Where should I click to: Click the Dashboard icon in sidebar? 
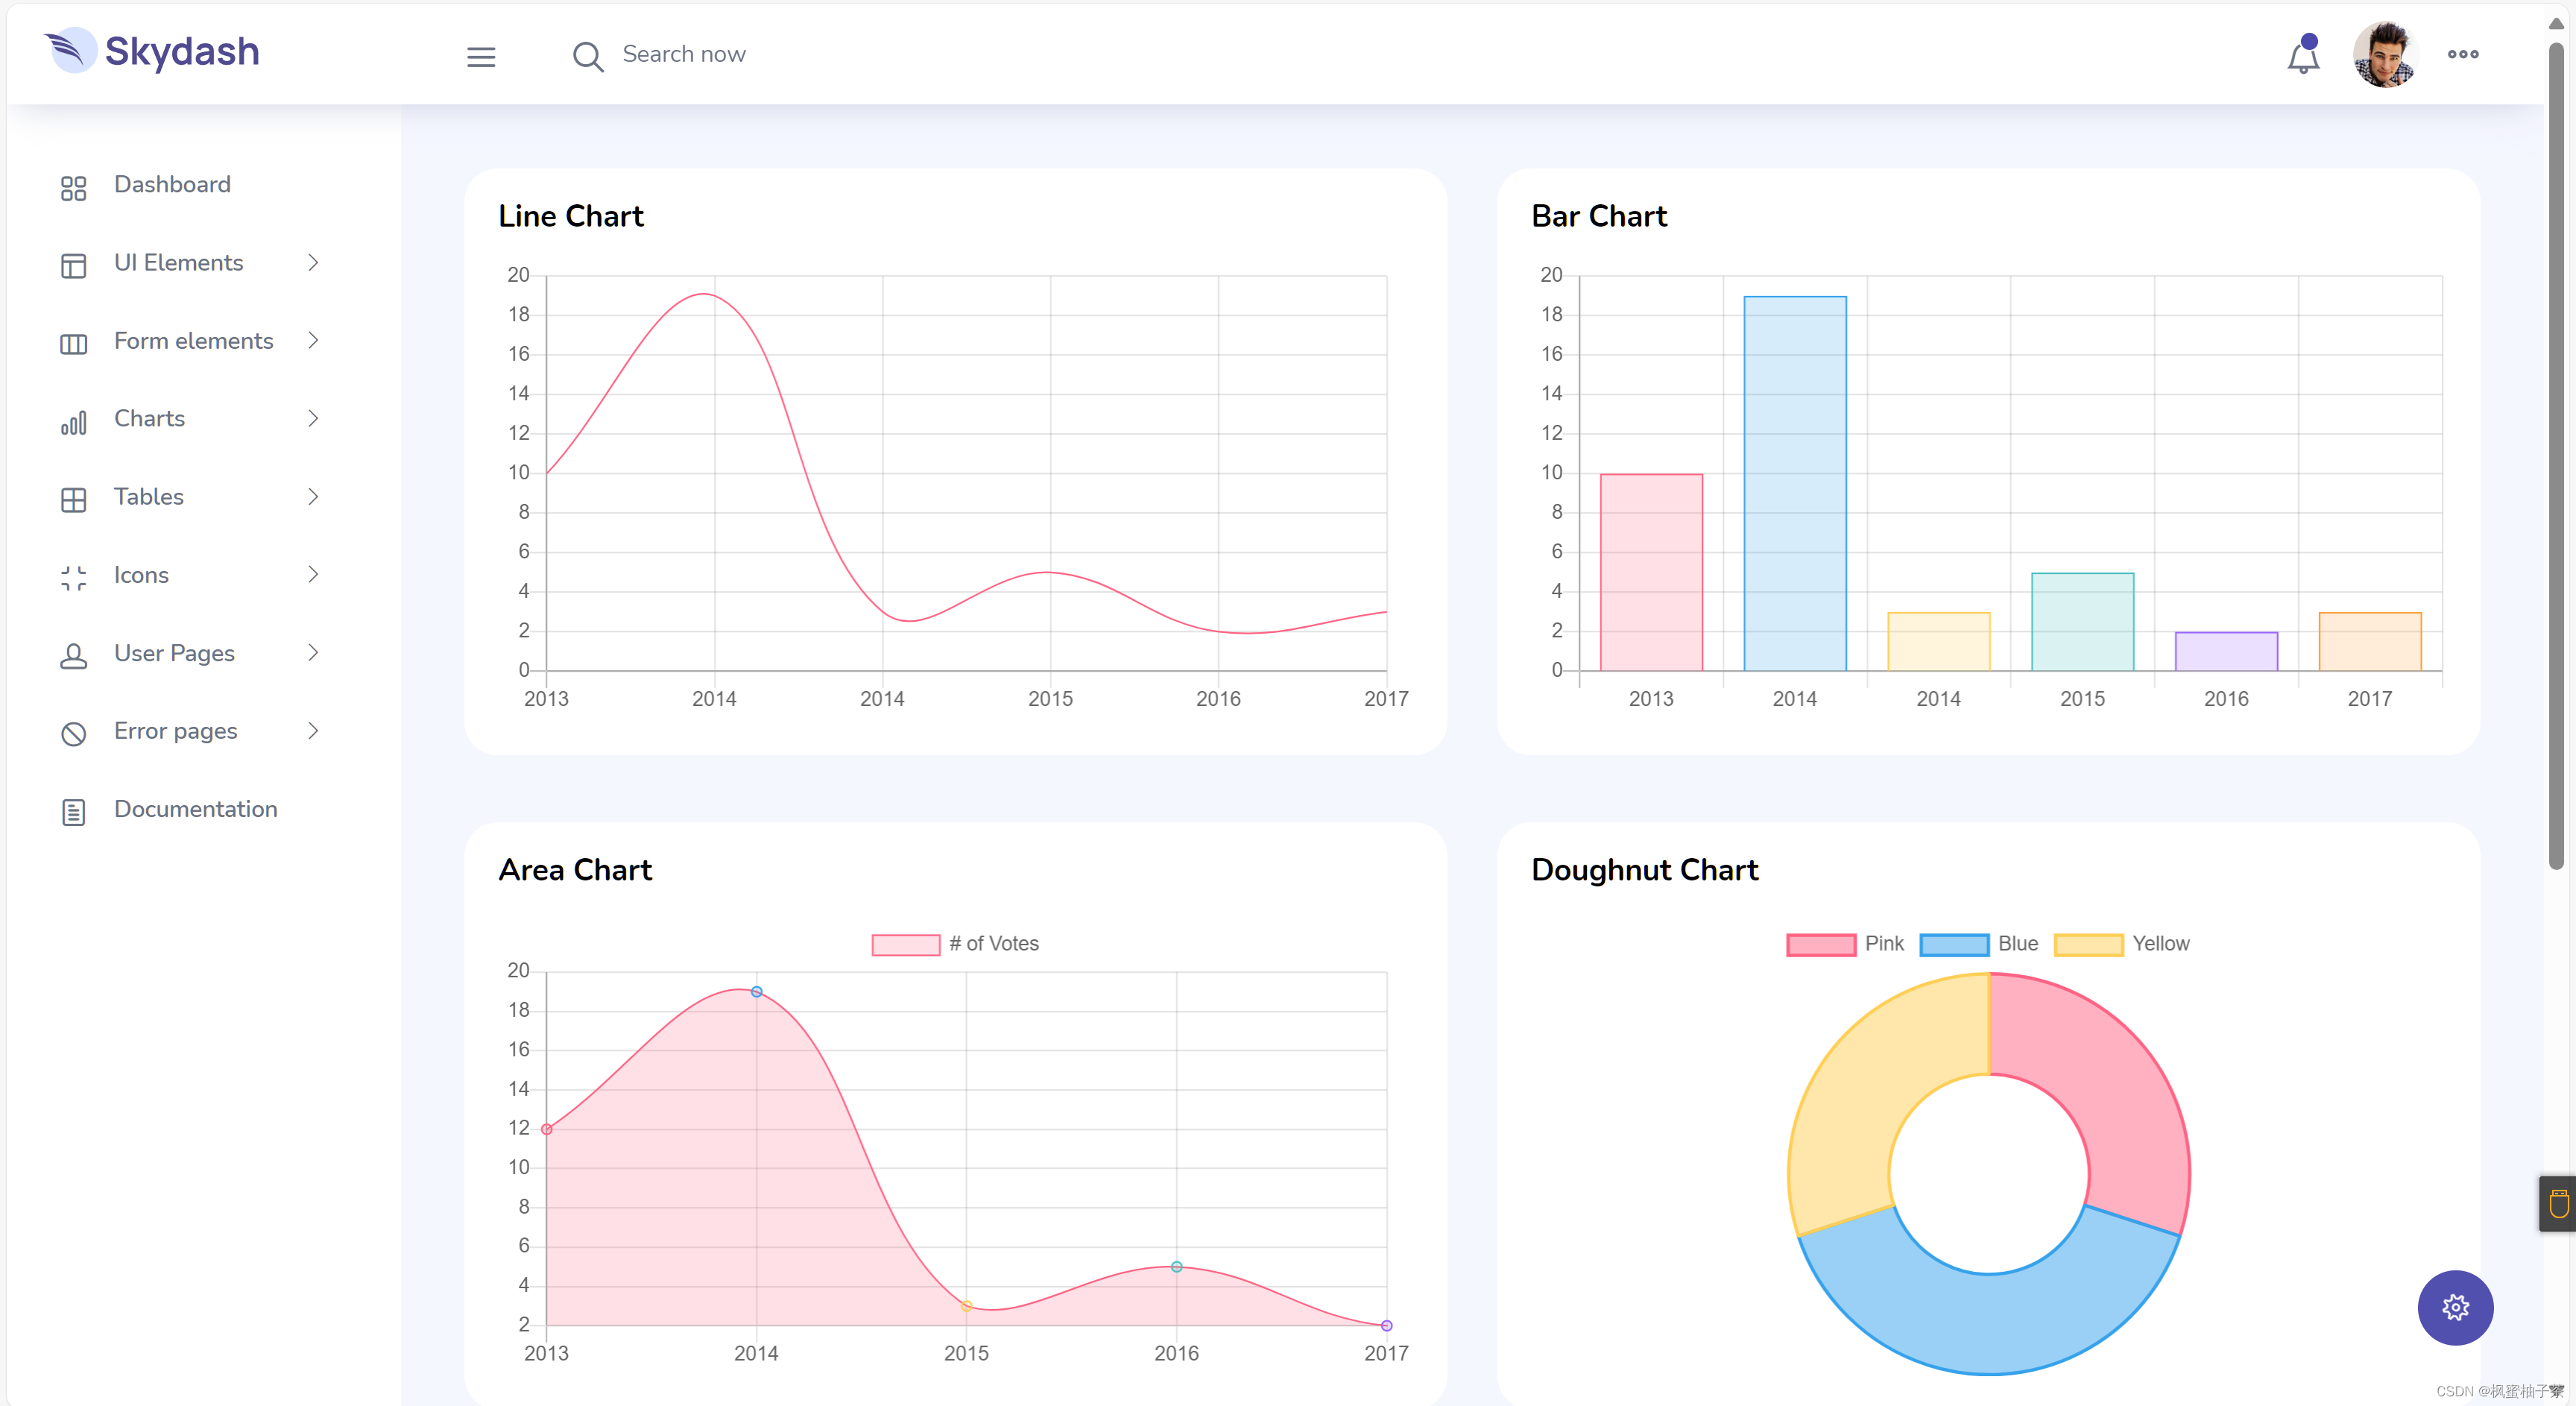(x=69, y=186)
